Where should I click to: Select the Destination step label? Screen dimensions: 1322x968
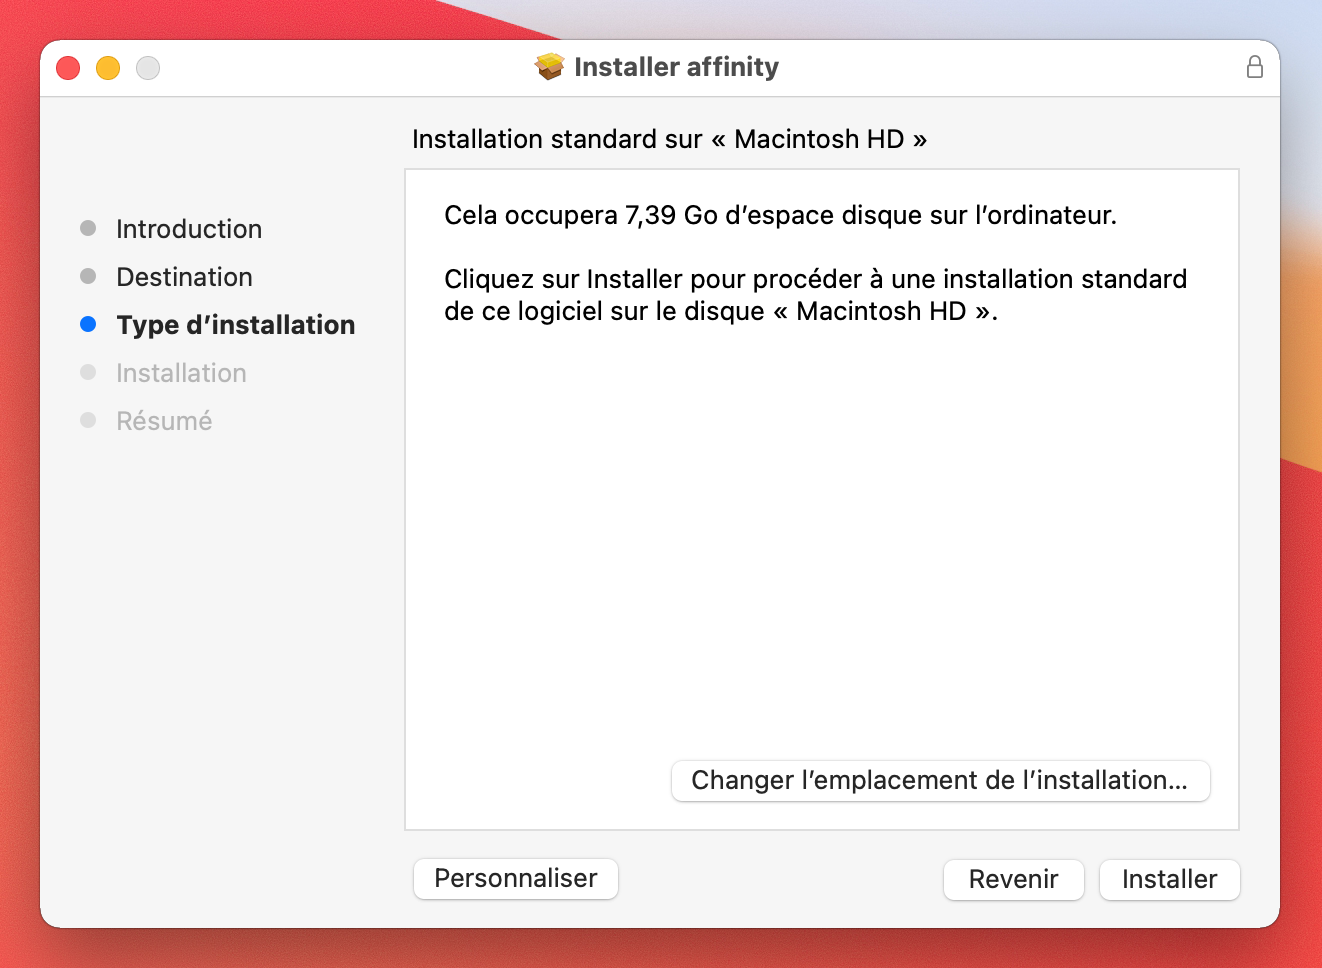pos(184,277)
